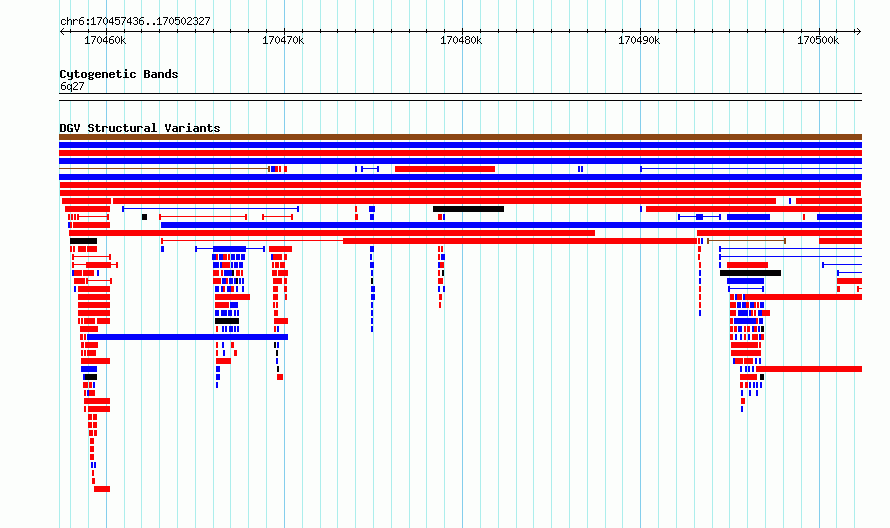This screenshot has width=890, height=528.
Task: Select the 6q27 band label
Action: (x=72, y=86)
